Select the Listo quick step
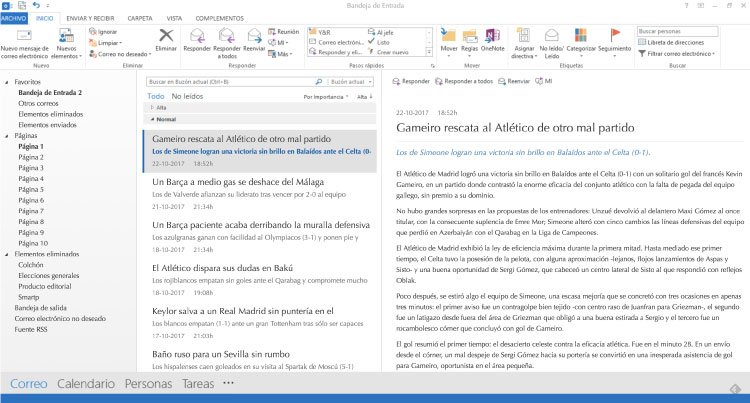The width and height of the screenshot is (750, 403). [x=378, y=42]
